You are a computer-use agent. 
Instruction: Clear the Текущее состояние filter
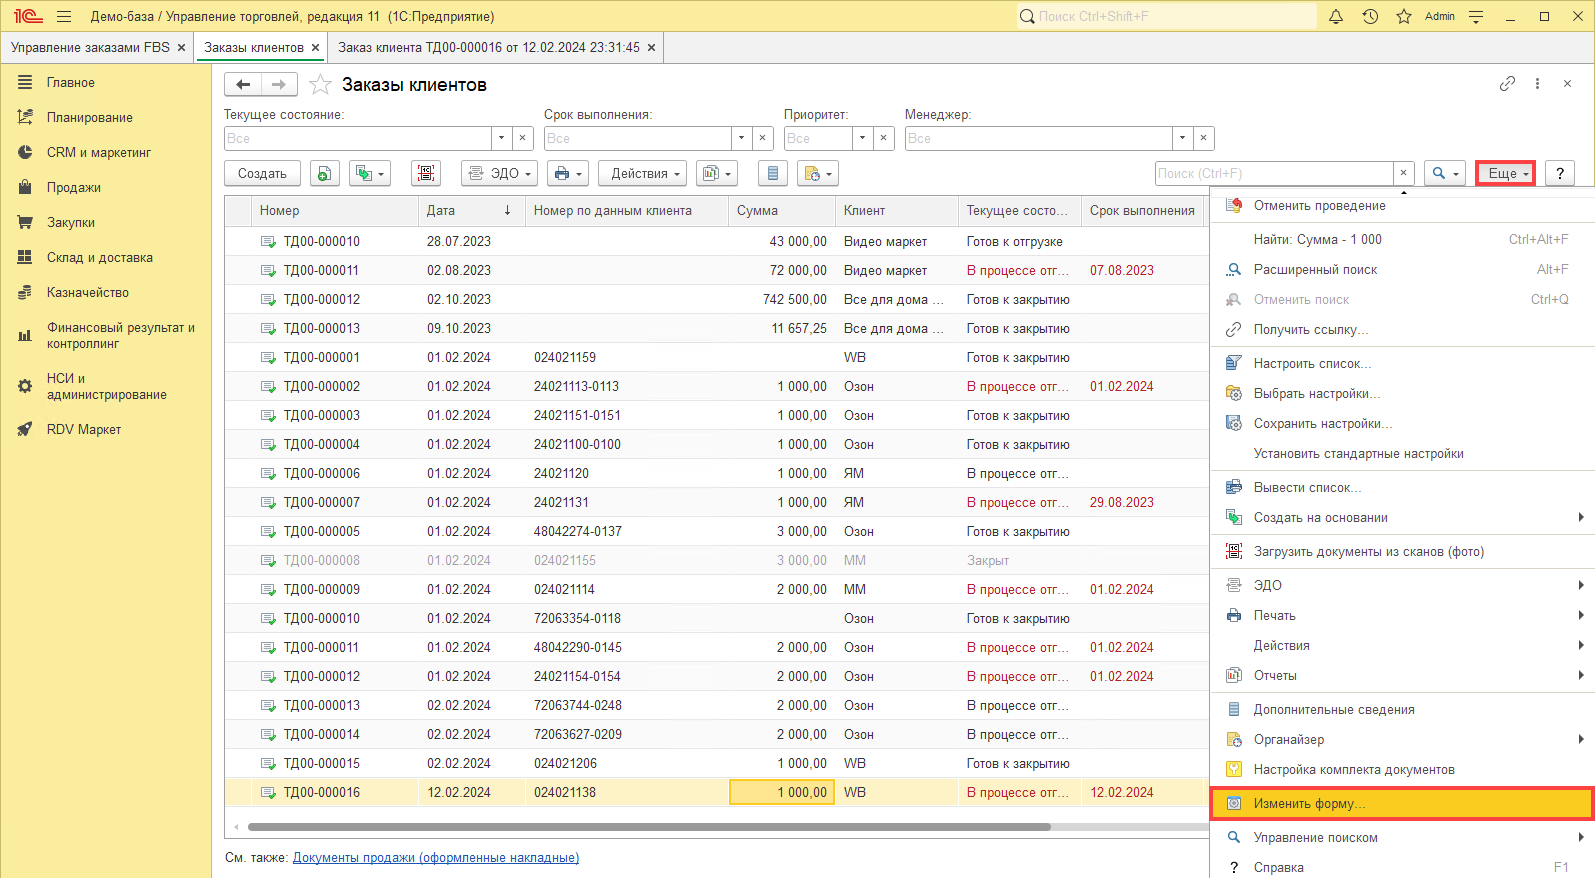click(x=523, y=138)
